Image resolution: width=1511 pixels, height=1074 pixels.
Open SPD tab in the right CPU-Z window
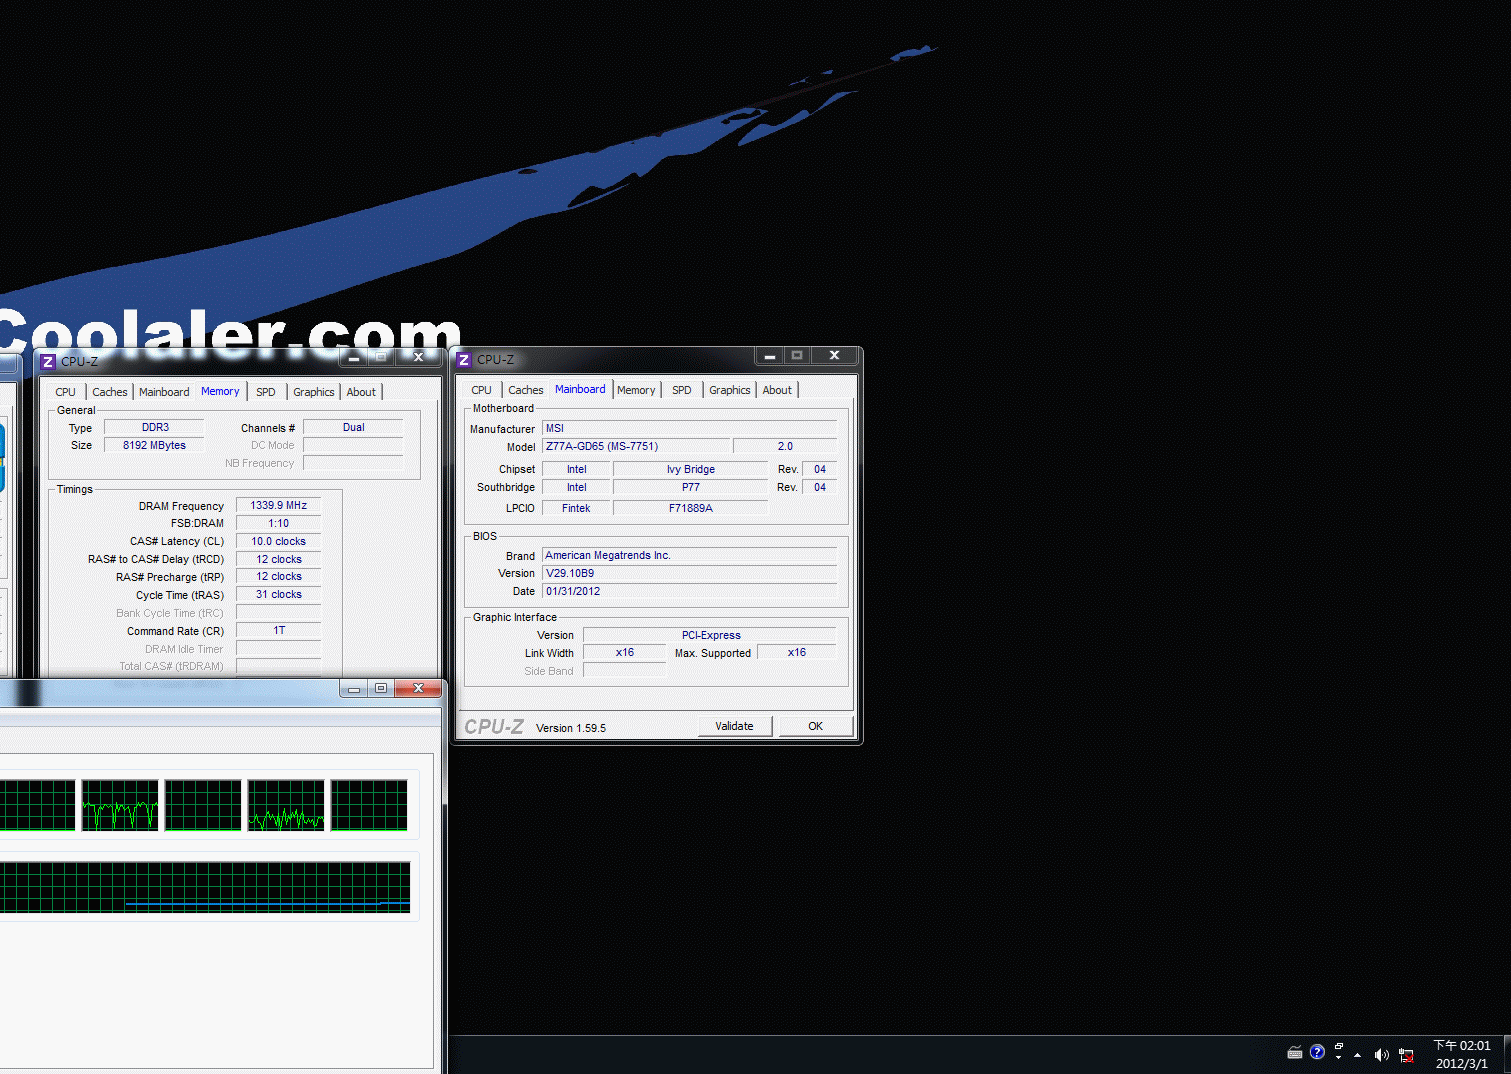[681, 390]
